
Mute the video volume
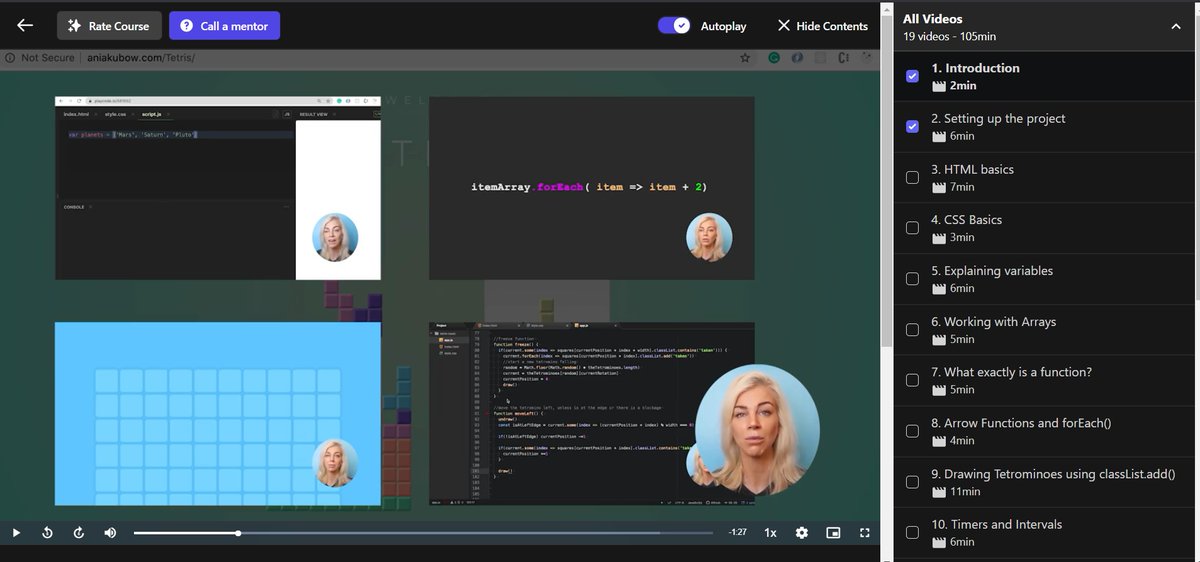click(x=110, y=533)
